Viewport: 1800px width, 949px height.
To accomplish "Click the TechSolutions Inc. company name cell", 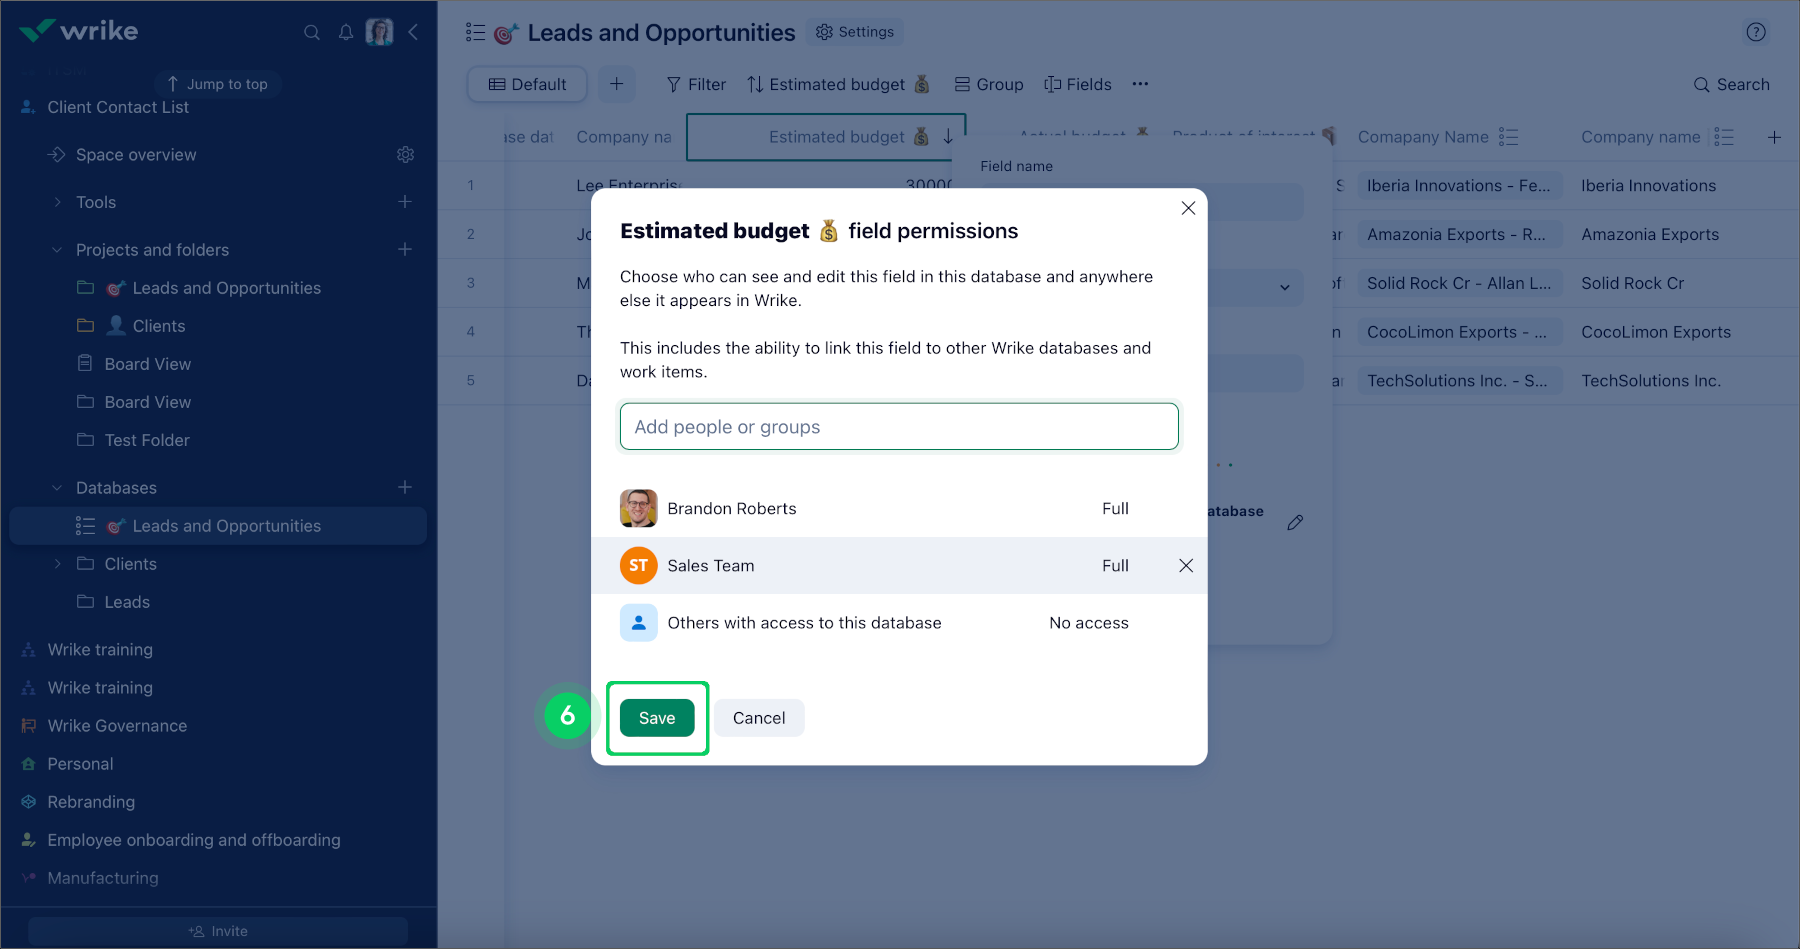I will pyautogui.click(x=1651, y=381).
